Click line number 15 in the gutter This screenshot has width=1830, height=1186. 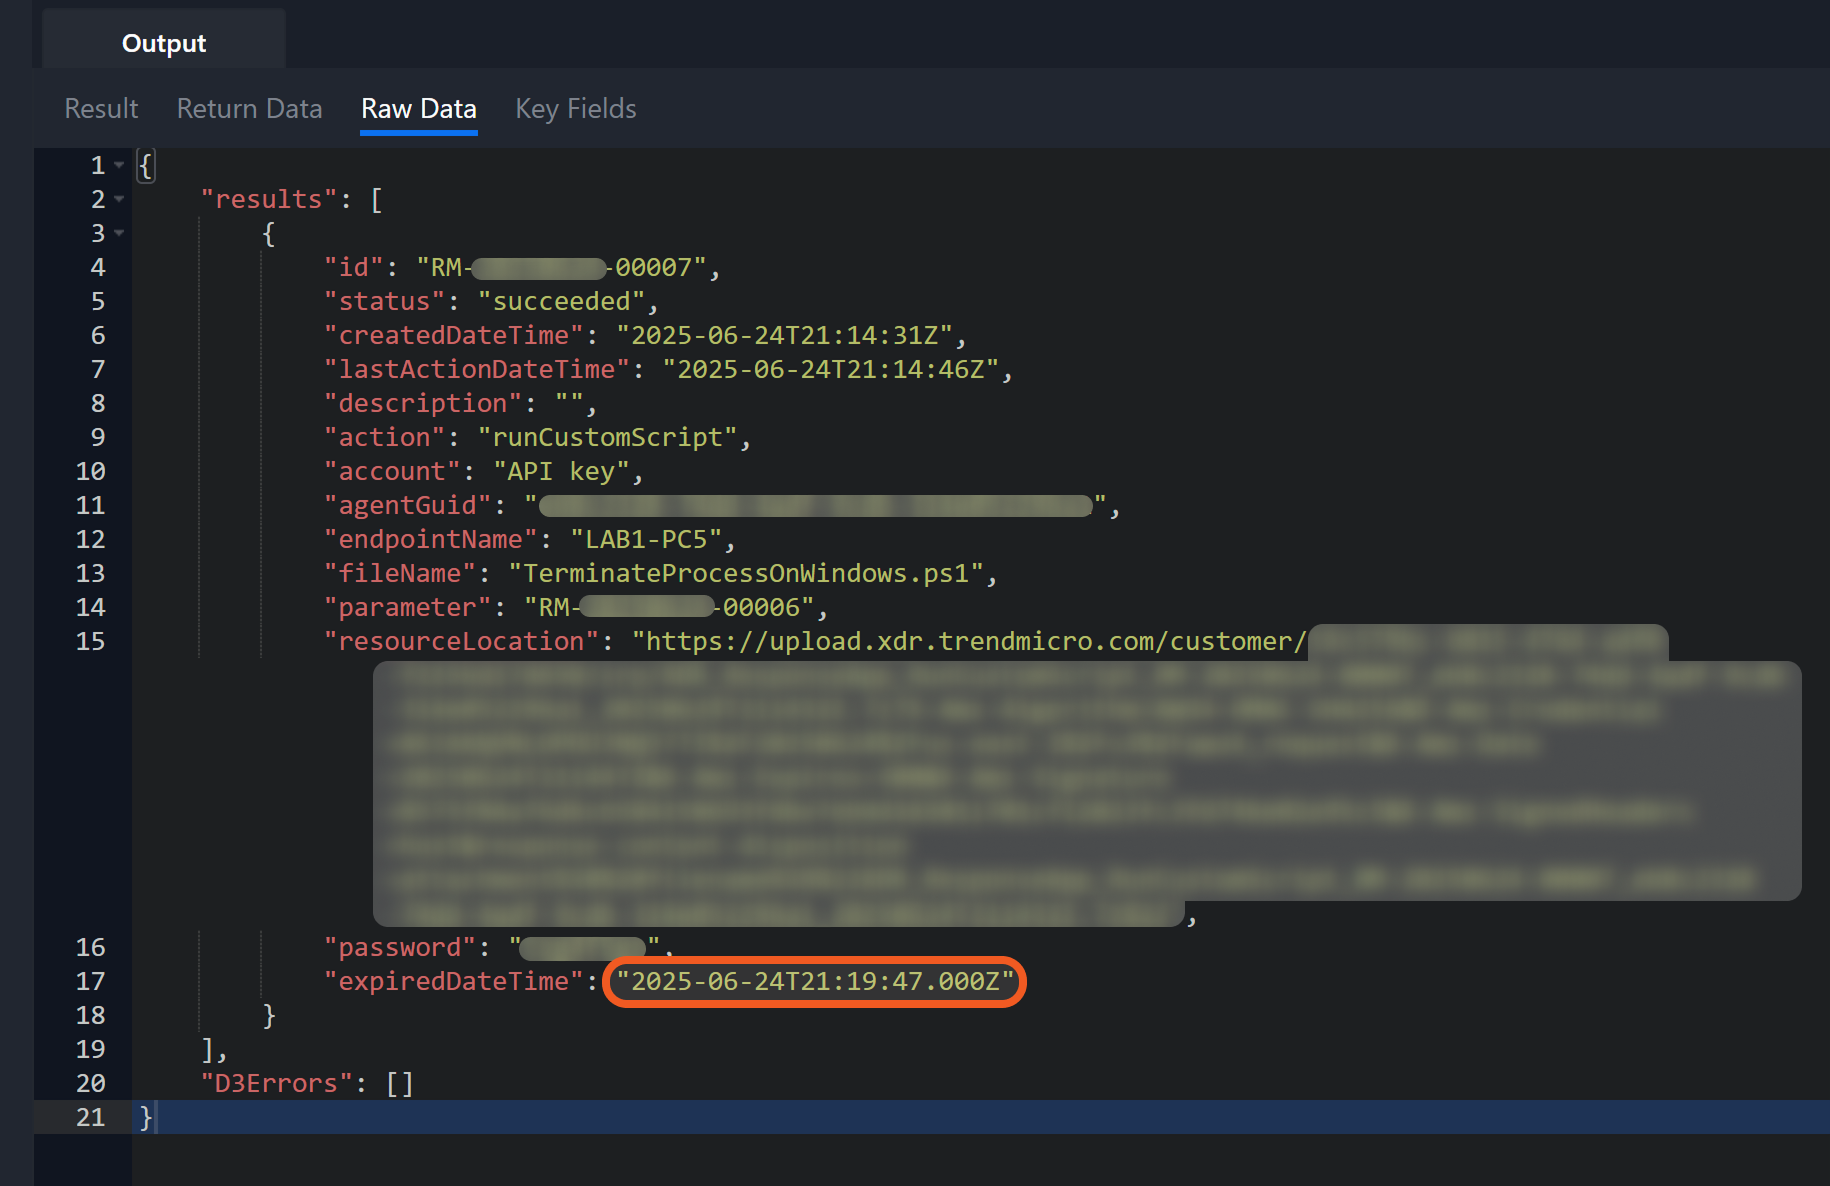coord(90,641)
